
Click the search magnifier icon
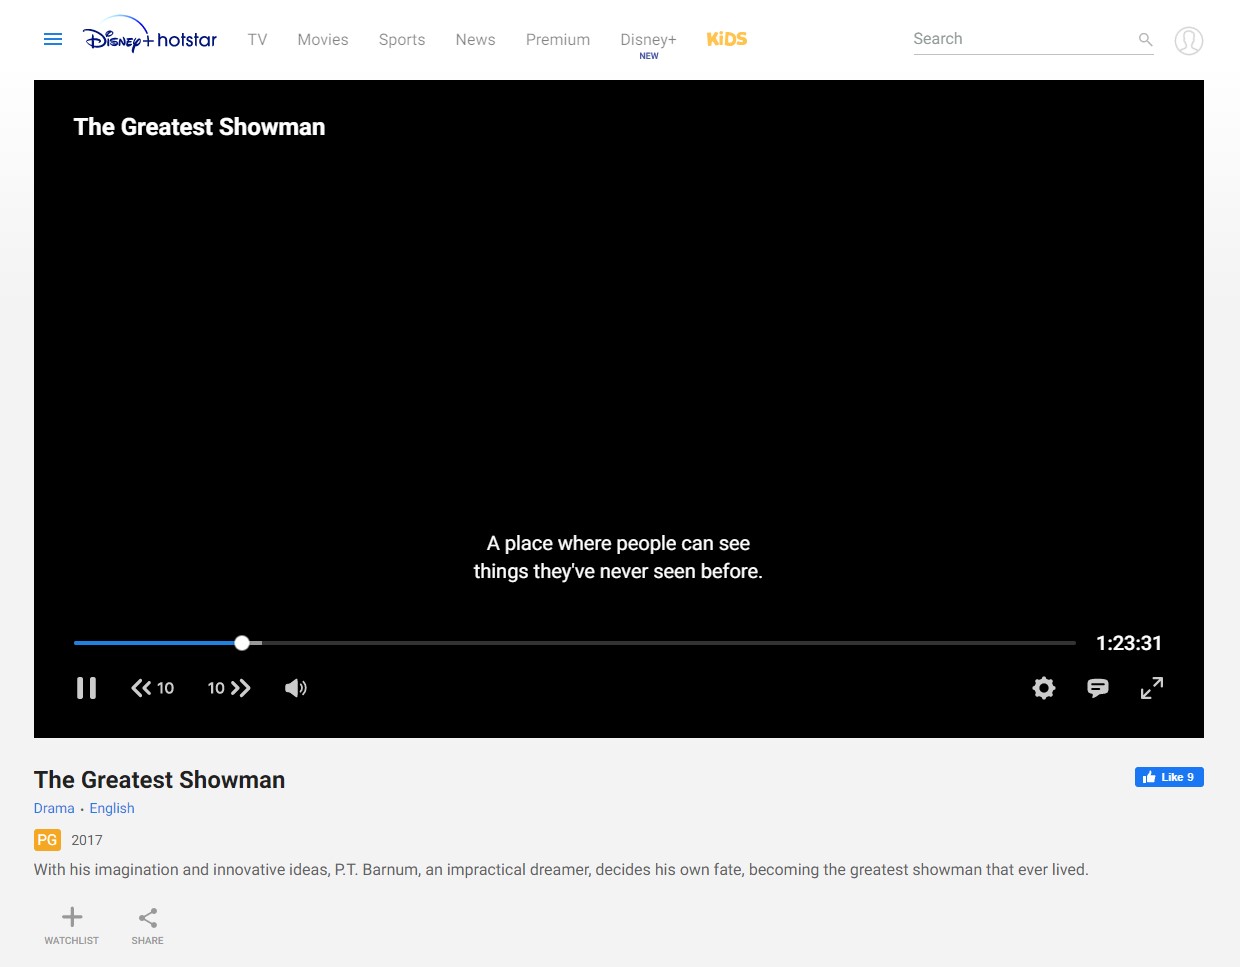point(1145,40)
